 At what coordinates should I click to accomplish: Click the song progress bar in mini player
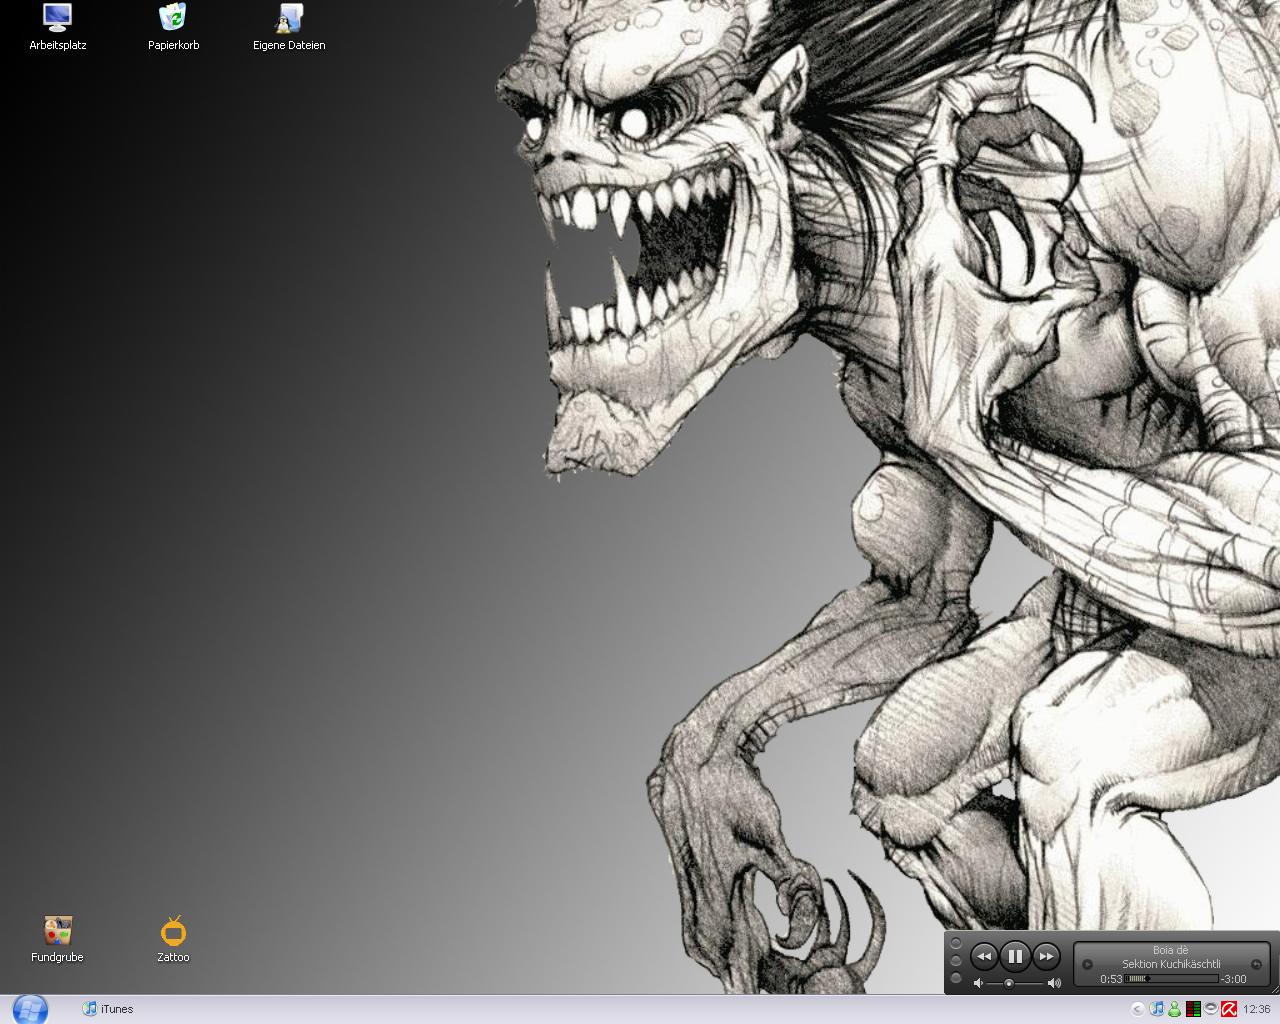tap(1171, 979)
